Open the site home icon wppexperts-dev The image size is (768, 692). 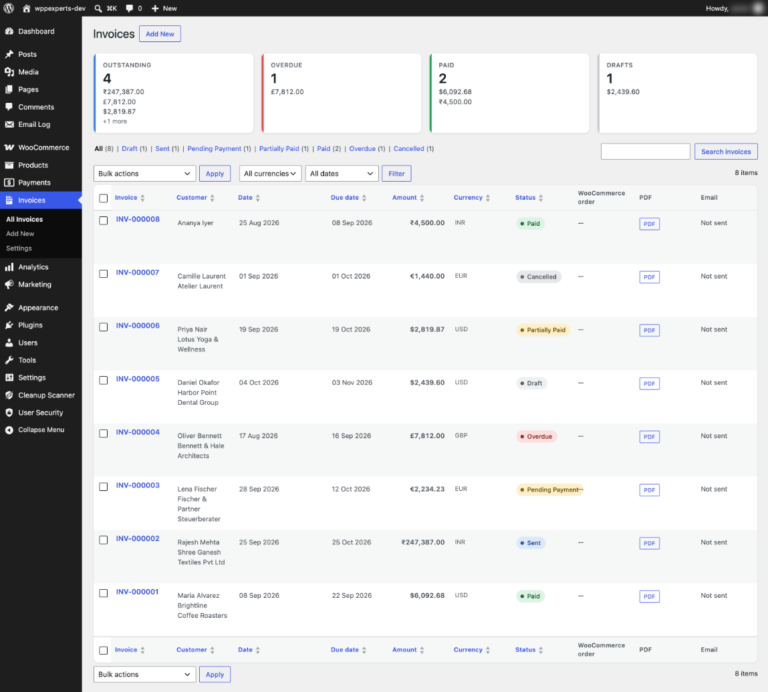(26, 8)
